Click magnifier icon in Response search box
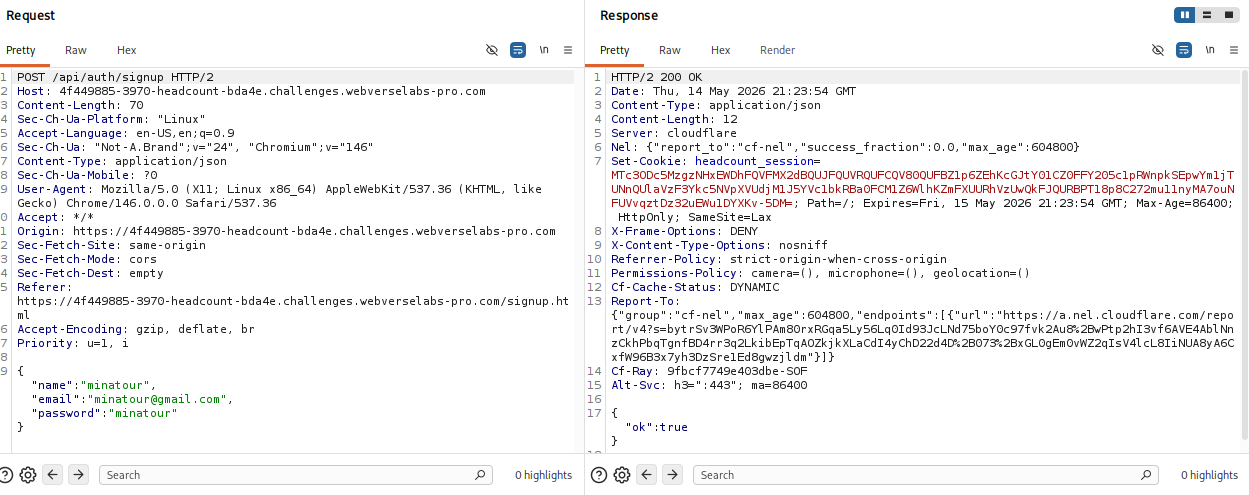The image size is (1249, 495). pyautogui.click(x=1148, y=475)
